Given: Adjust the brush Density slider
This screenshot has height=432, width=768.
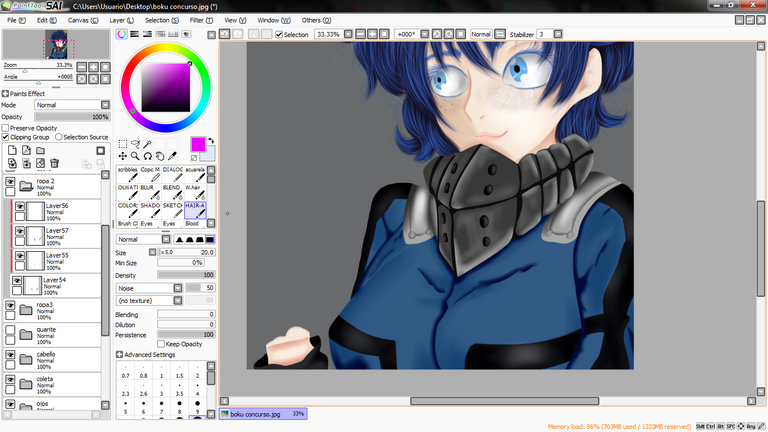Looking at the screenshot, I should click(x=186, y=275).
